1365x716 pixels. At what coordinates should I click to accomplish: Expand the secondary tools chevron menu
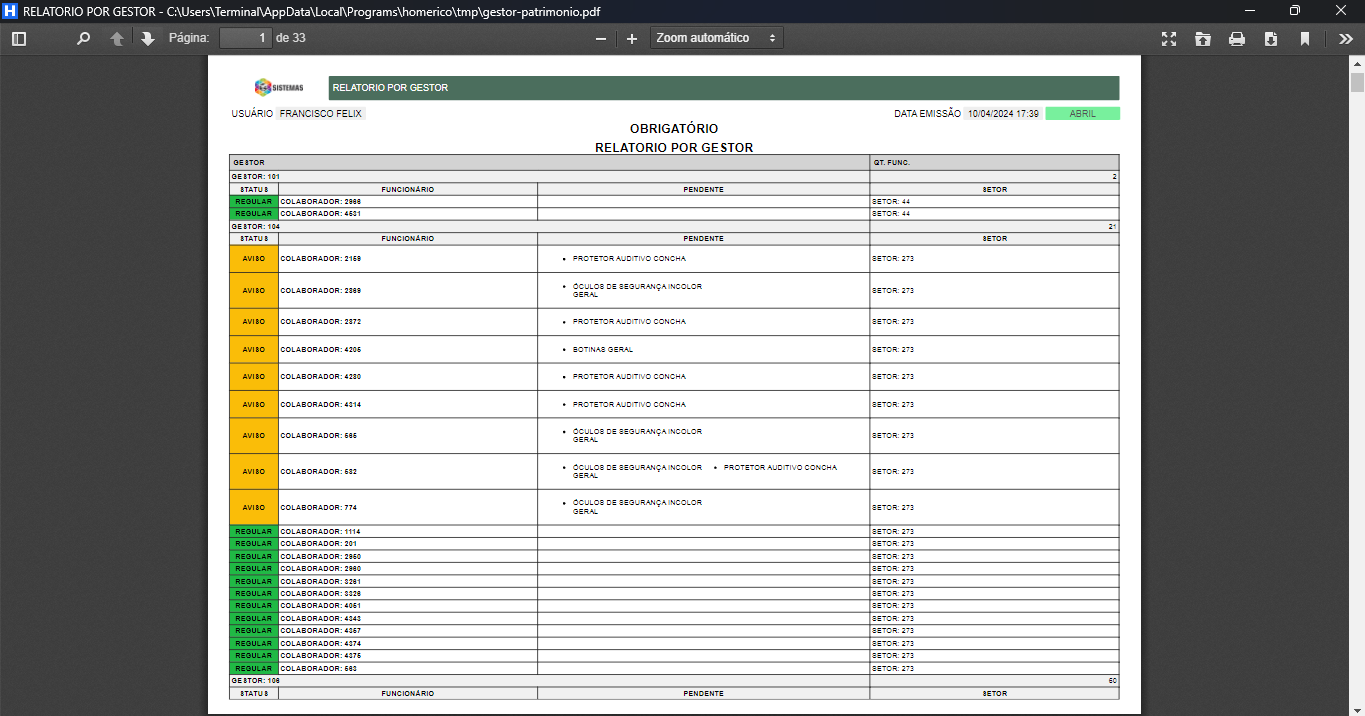pos(1345,39)
